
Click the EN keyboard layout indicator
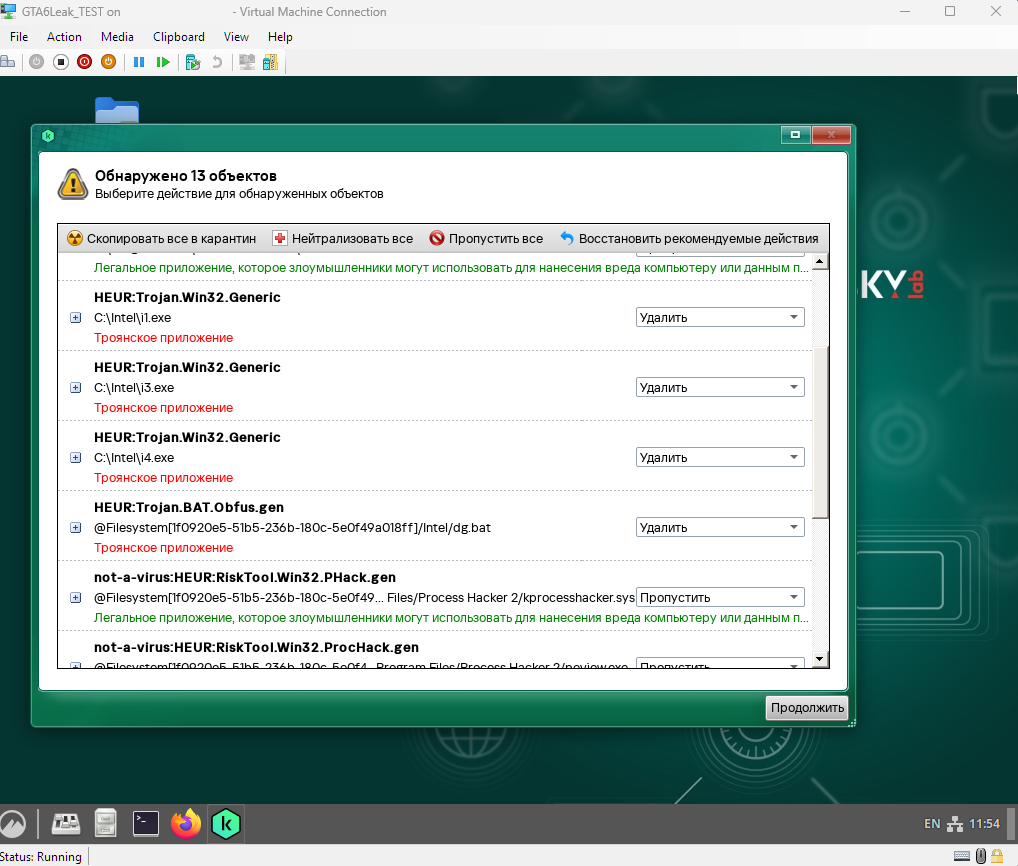(932, 824)
